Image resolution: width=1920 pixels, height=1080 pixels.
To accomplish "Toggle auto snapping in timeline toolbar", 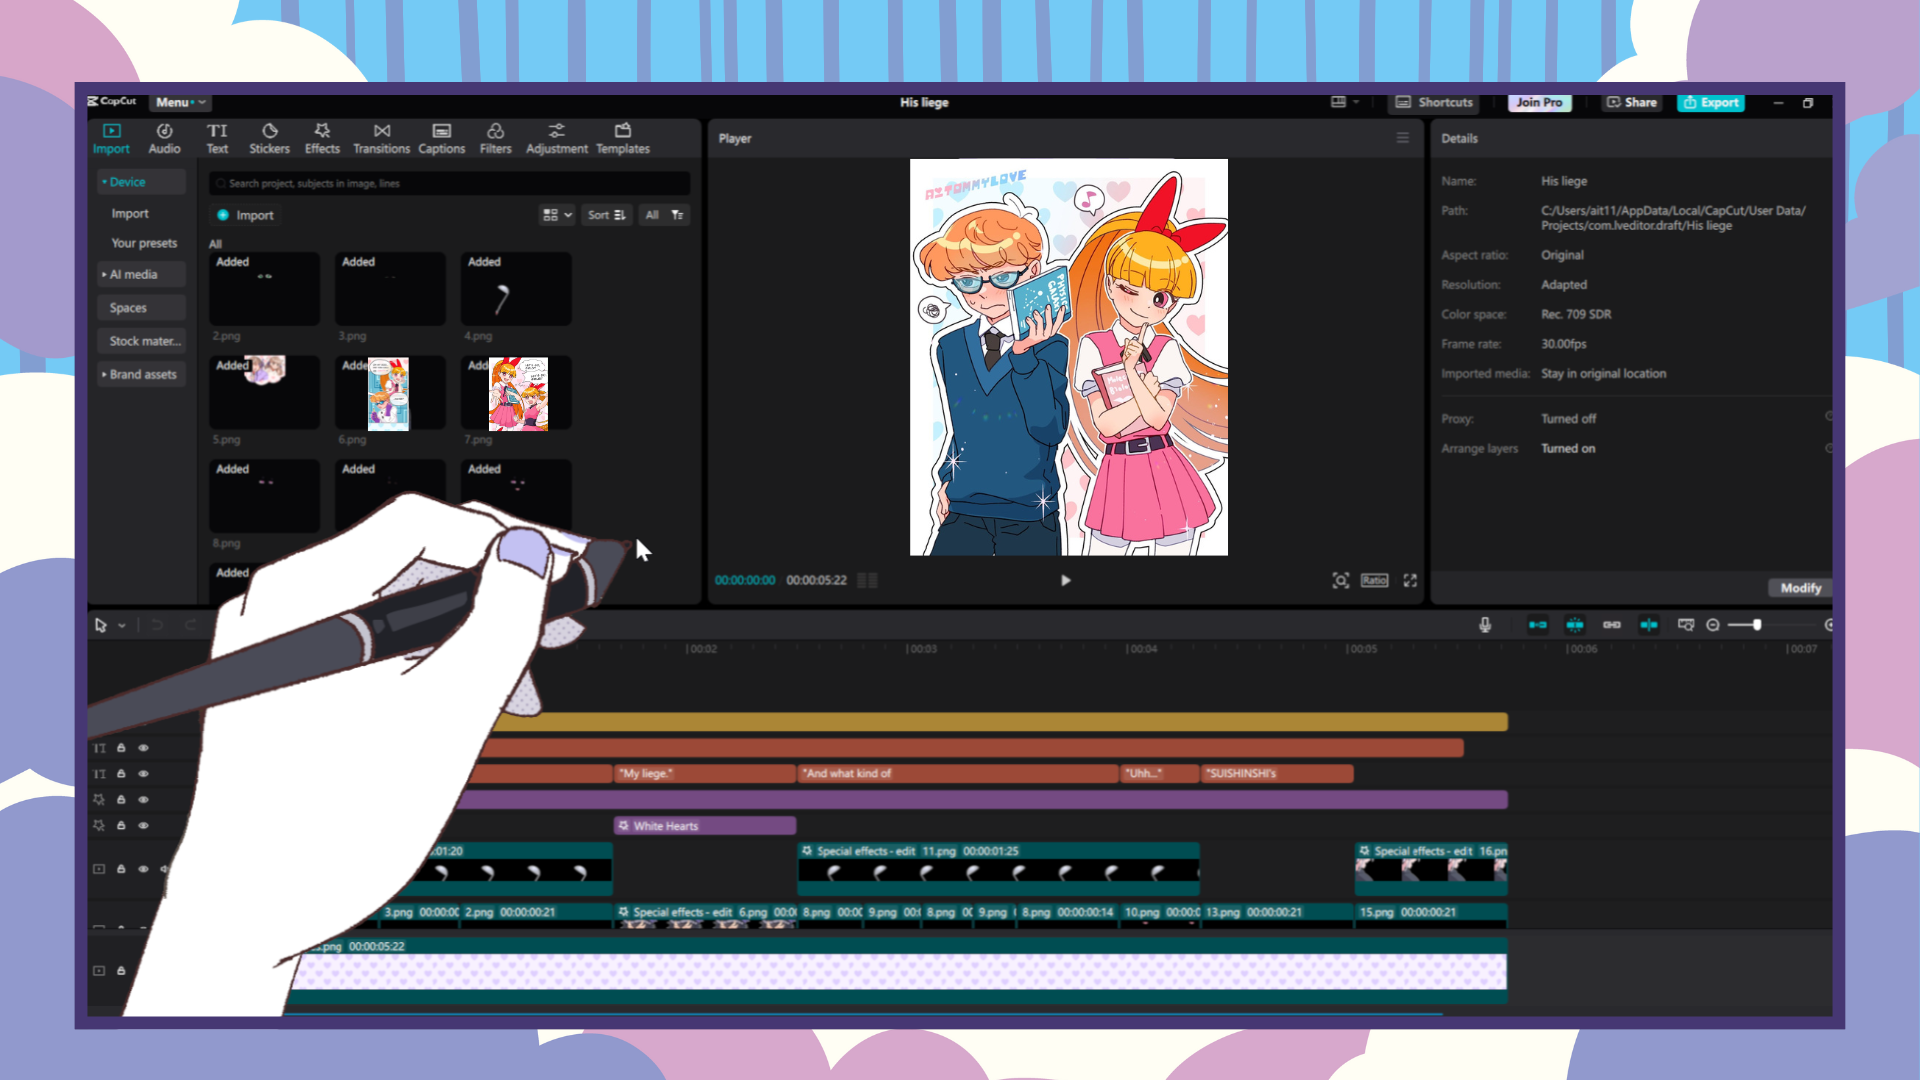I will pyautogui.click(x=1575, y=625).
